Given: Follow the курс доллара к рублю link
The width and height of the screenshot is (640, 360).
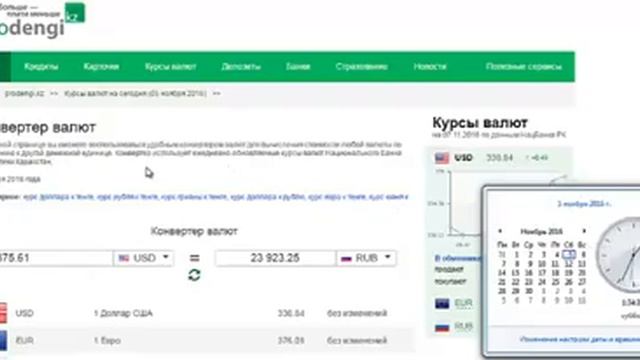Looking at the screenshot, I should [x=267, y=197].
